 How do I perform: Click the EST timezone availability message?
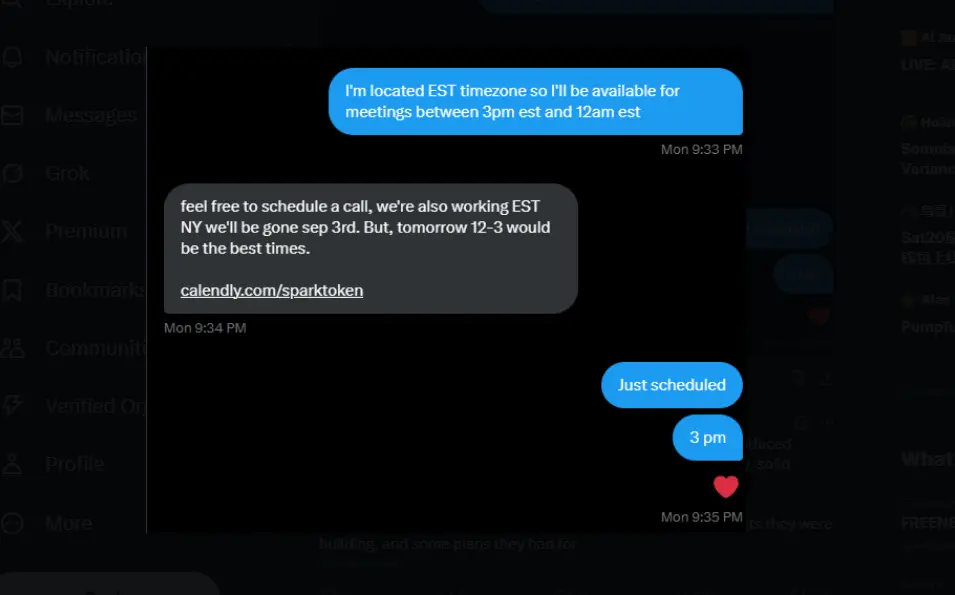[535, 101]
